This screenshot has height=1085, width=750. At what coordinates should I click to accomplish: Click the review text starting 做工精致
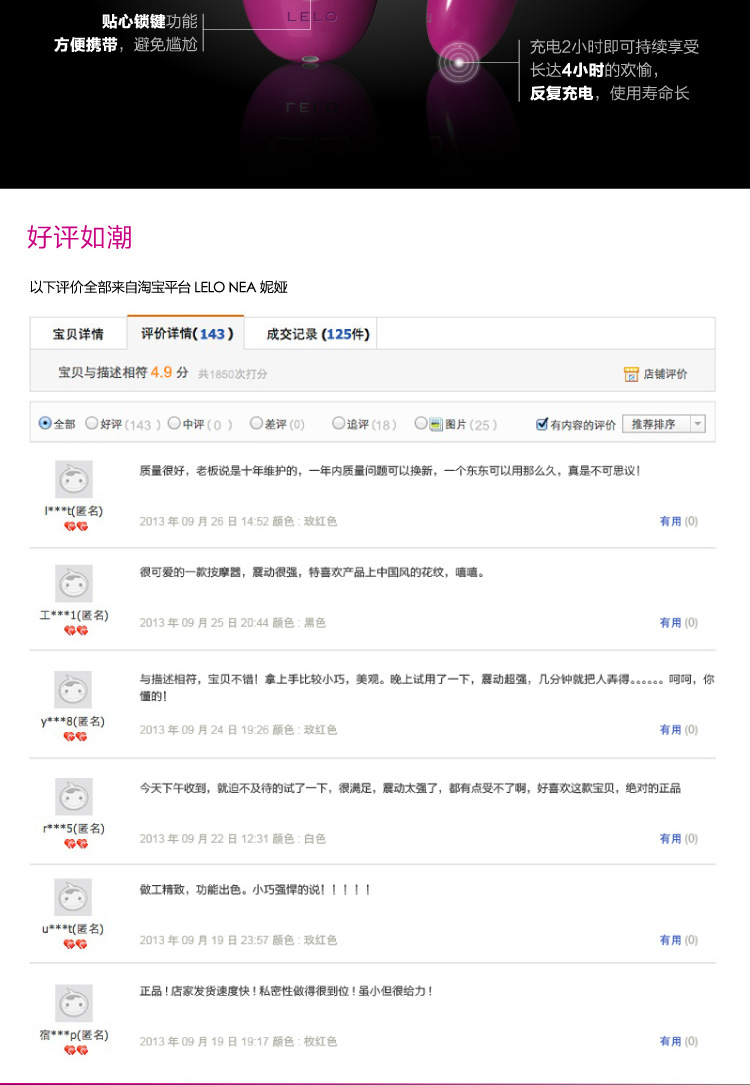pos(255,889)
